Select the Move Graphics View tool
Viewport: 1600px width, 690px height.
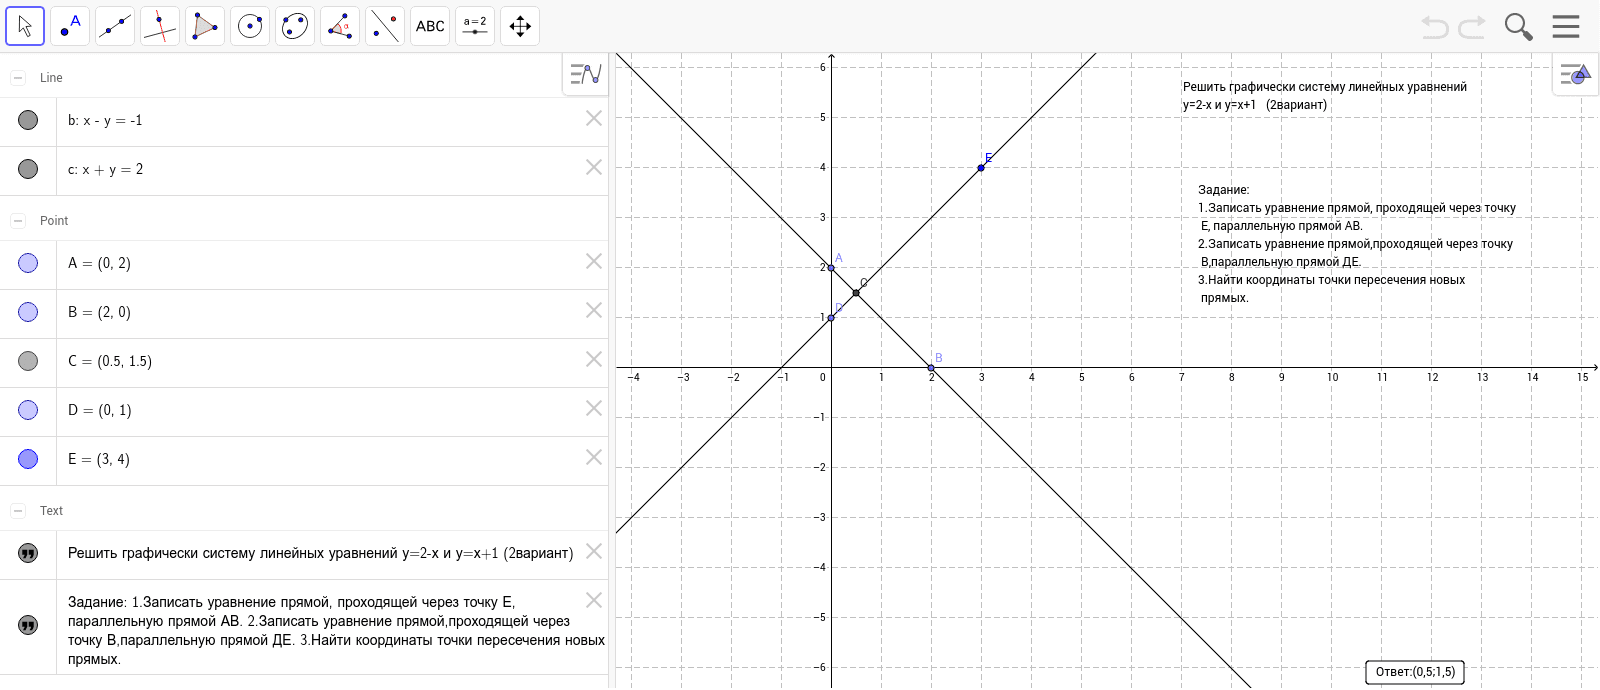520,26
